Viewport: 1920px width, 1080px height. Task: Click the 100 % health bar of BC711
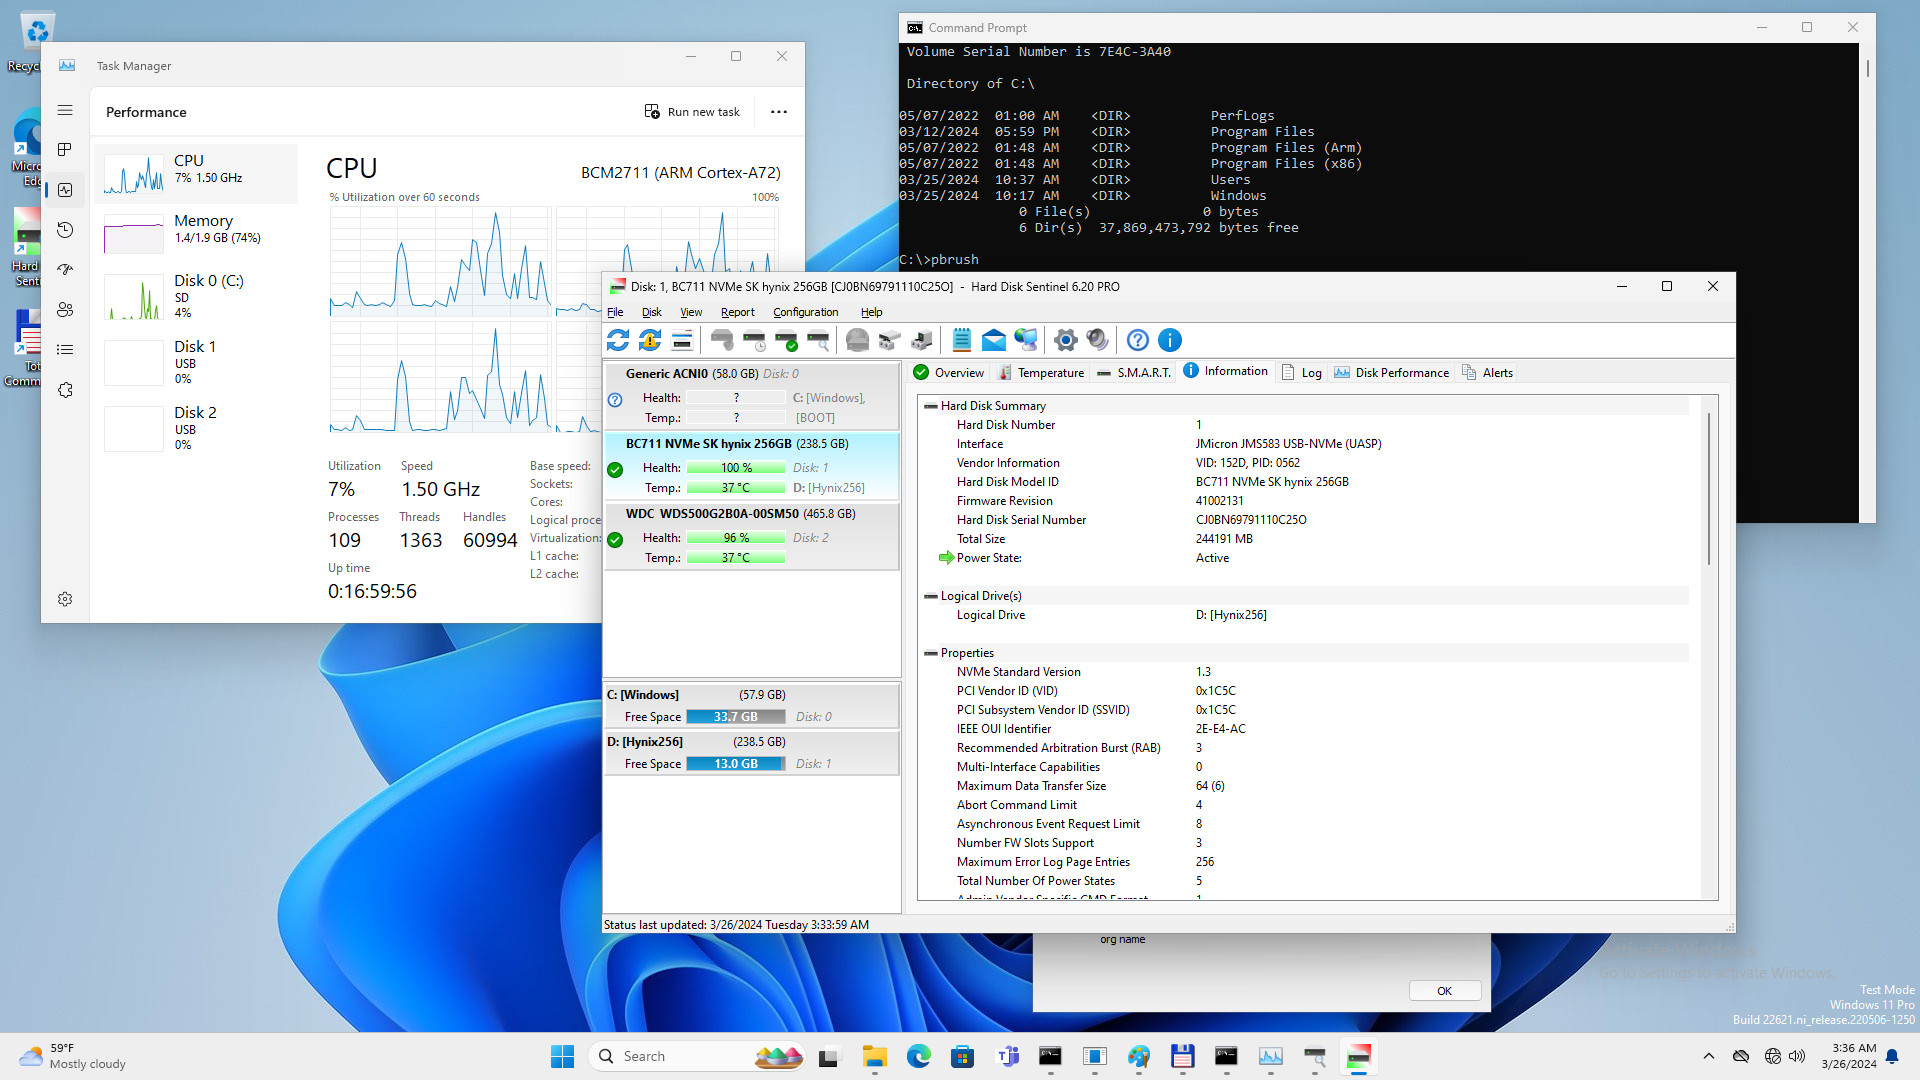(736, 468)
